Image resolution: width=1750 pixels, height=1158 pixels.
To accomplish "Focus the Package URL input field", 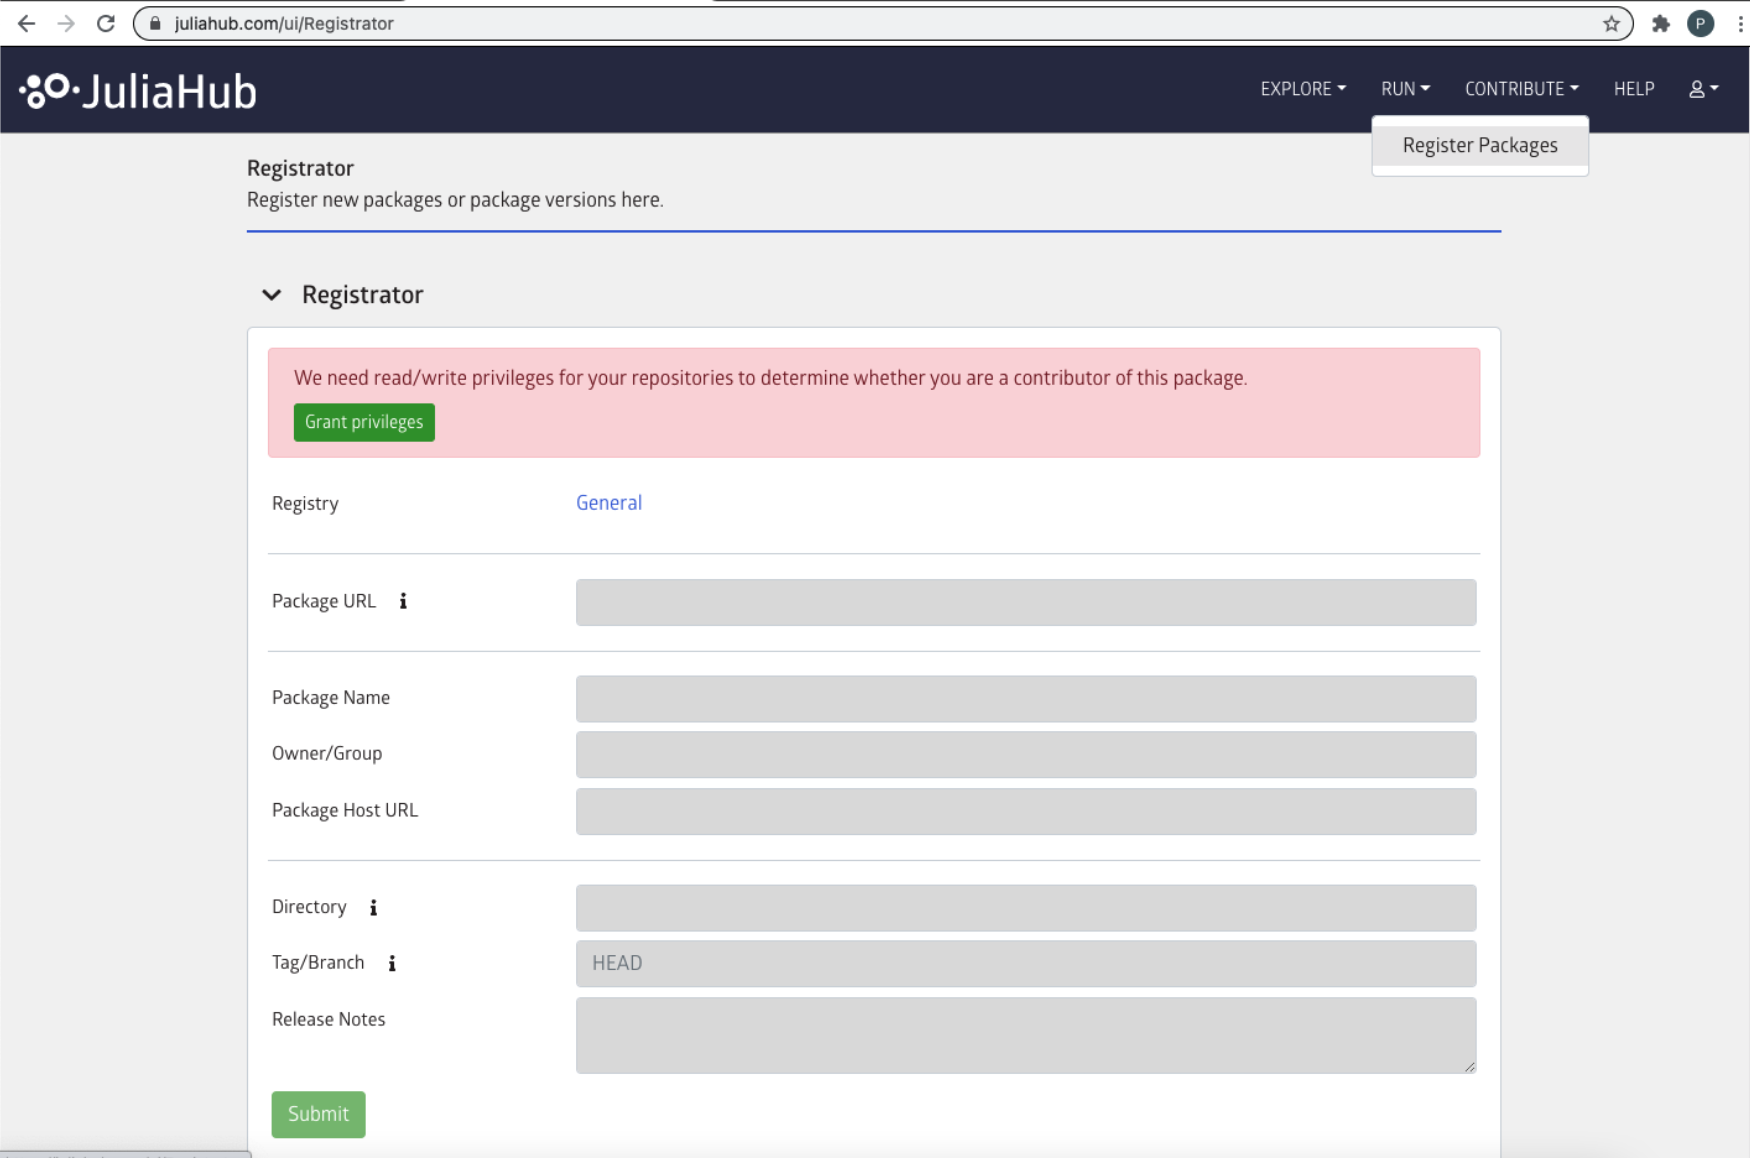I will pyautogui.click(x=1026, y=602).
